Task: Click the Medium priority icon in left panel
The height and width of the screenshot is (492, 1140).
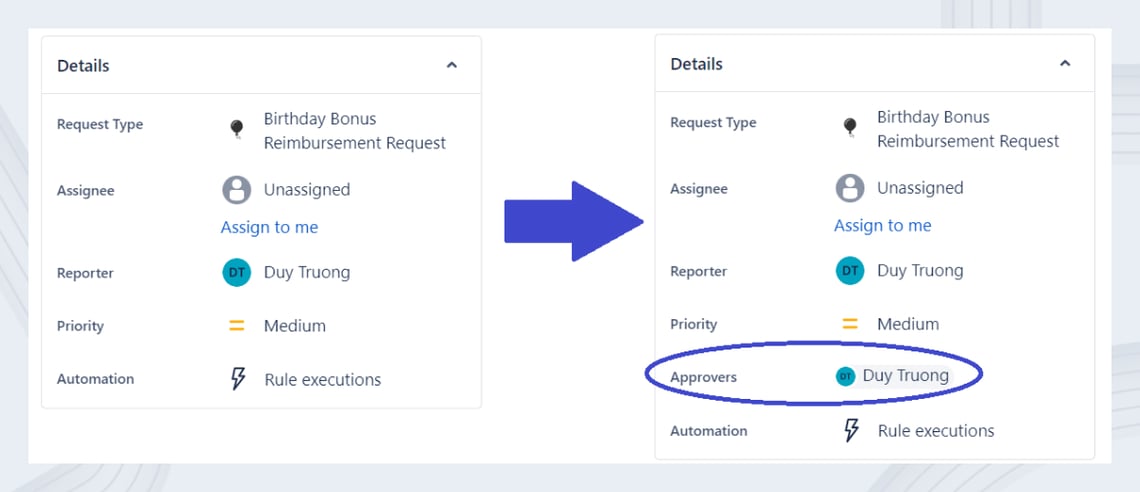Action: 237,326
